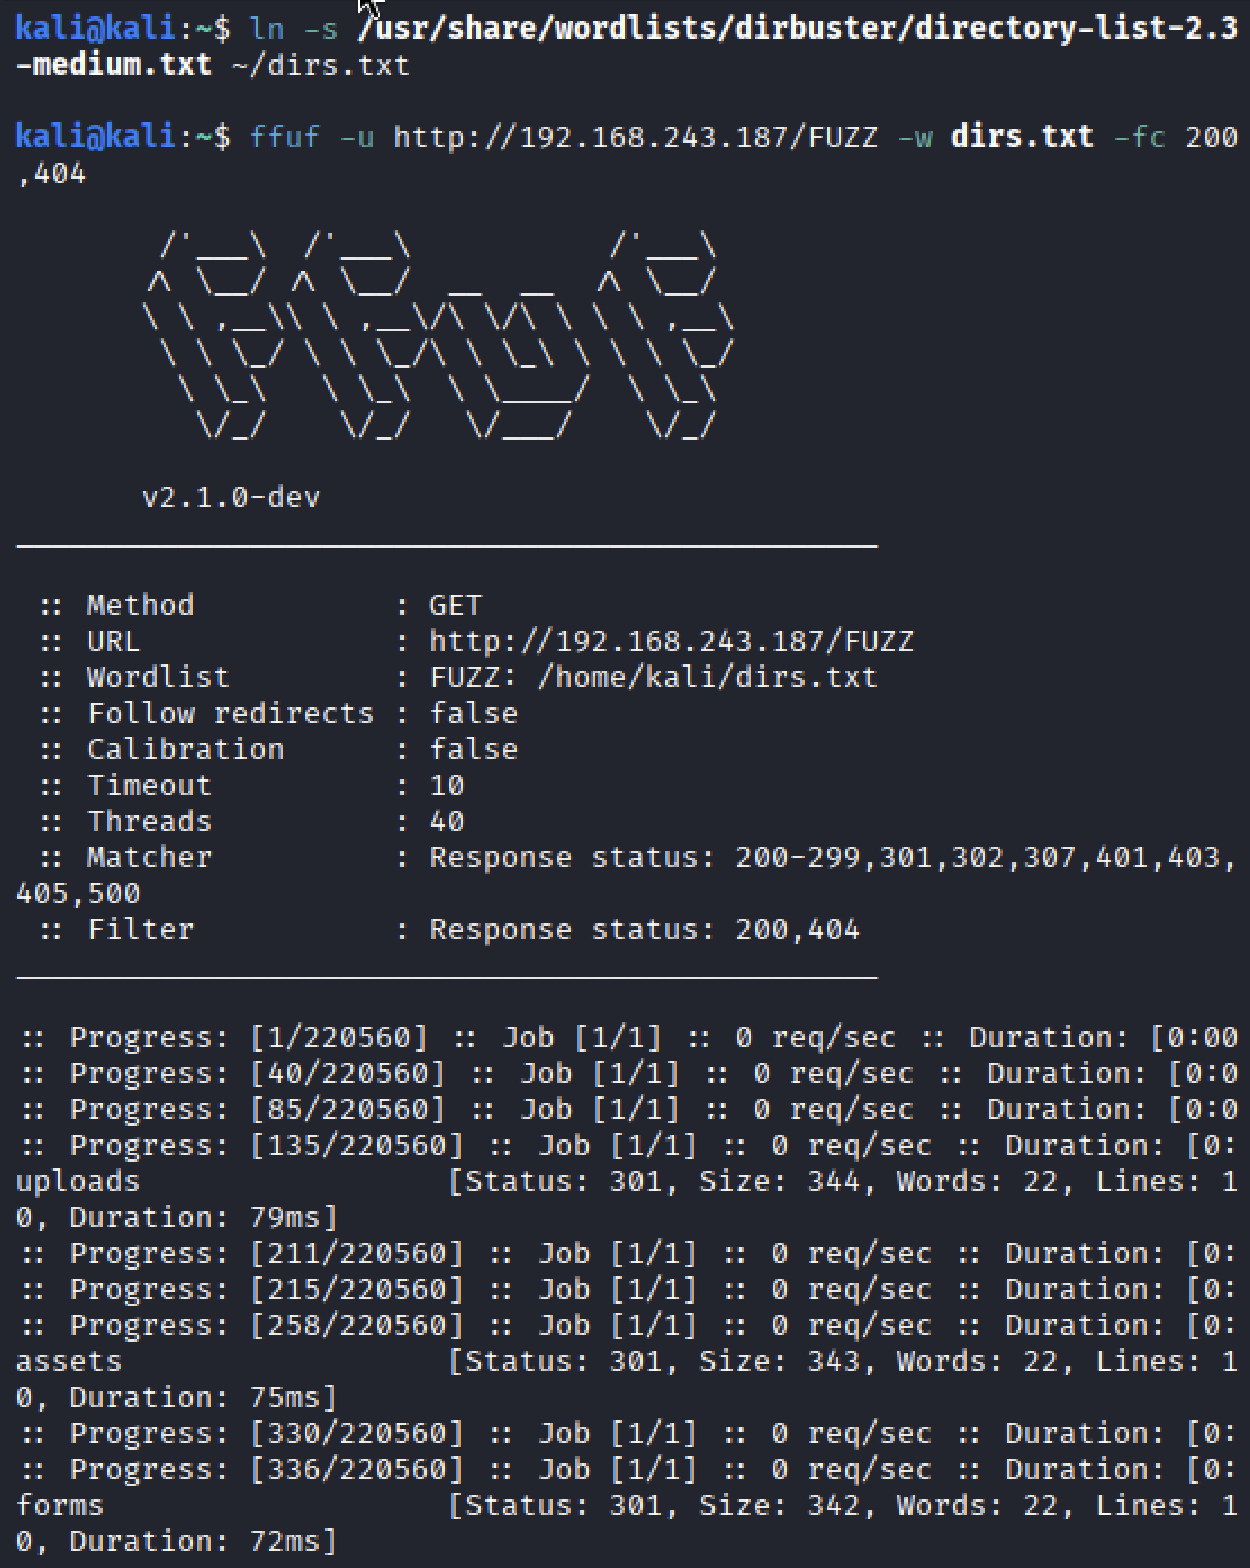Click the kali@kali prompt before the ln command
Image resolution: width=1250 pixels, height=1568 pixels.
[96, 28]
